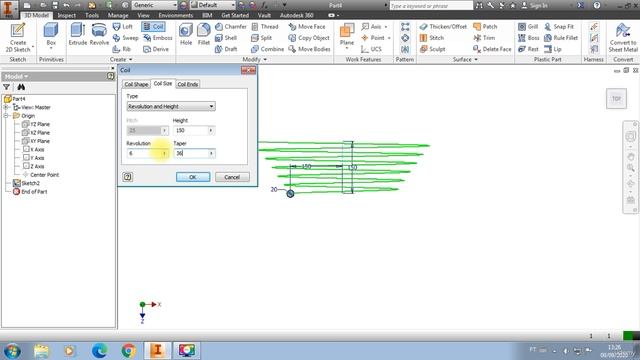Click Convert to Sheet Metal
The height and width of the screenshot is (360, 640).
click(x=623, y=37)
